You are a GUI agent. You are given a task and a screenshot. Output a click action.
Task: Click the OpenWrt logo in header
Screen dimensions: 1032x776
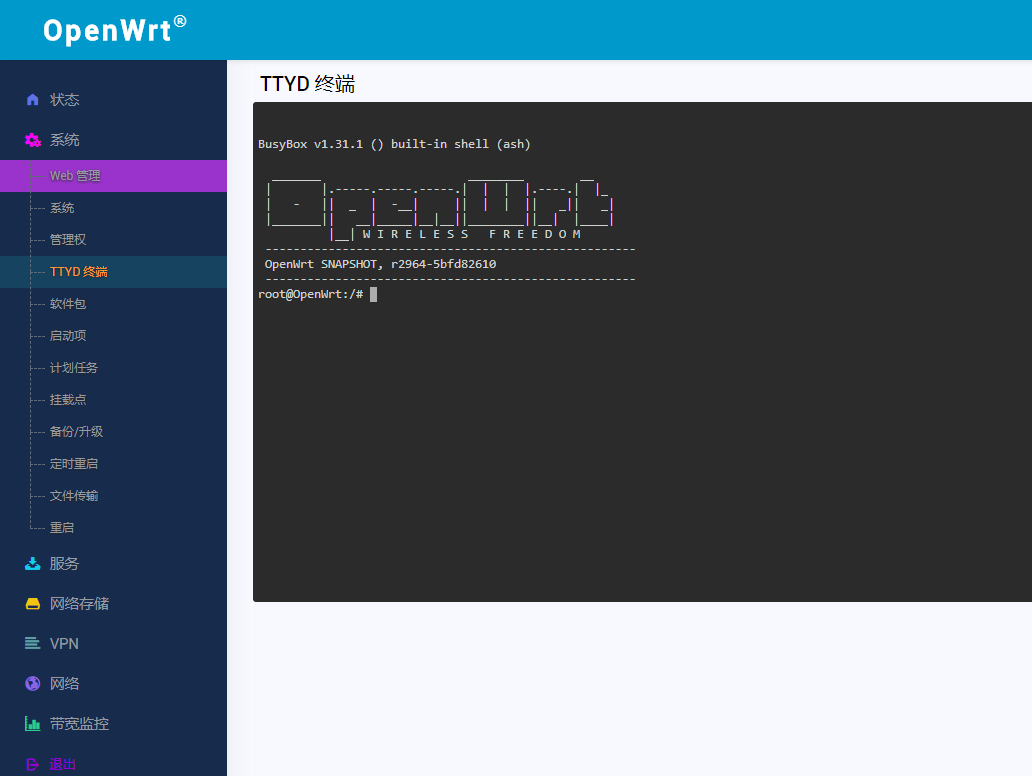(115, 30)
